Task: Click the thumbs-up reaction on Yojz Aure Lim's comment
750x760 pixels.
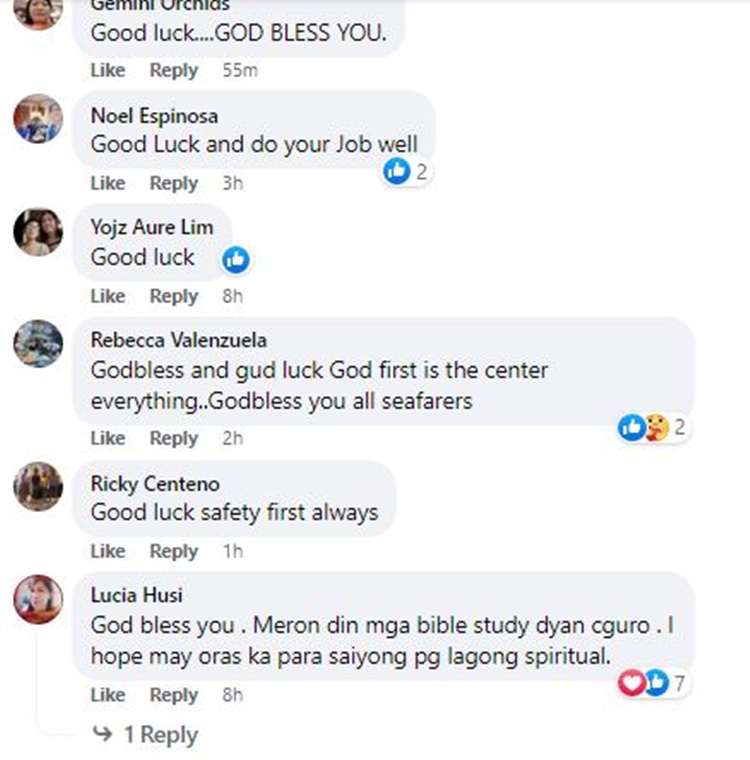Action: (x=236, y=260)
